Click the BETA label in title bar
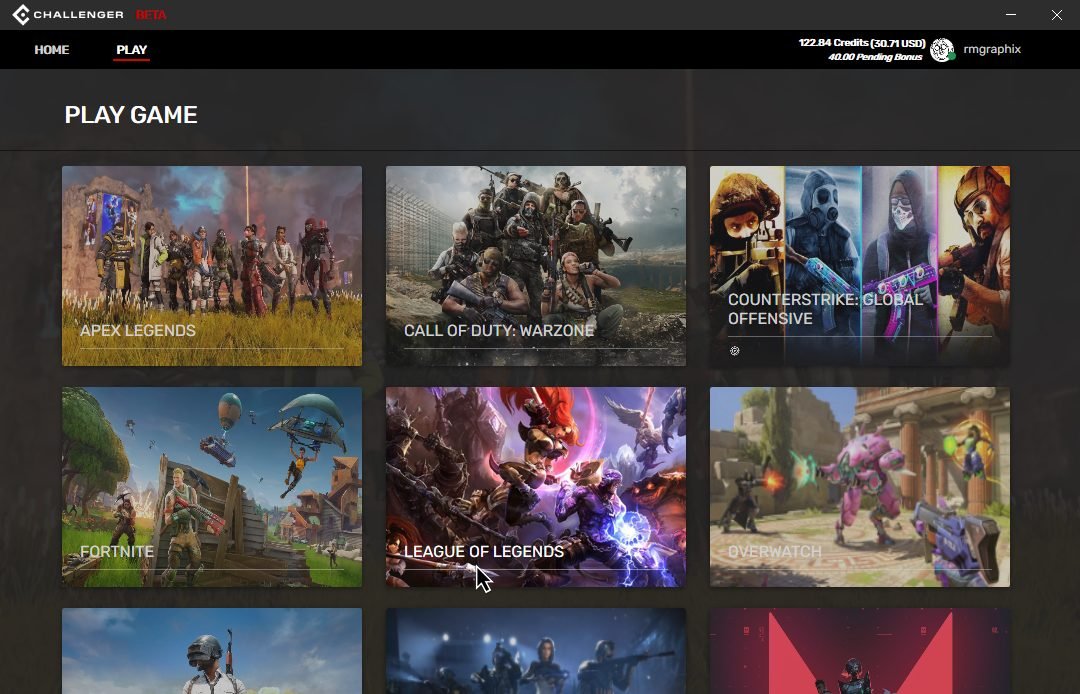1080x694 pixels. pos(151,14)
